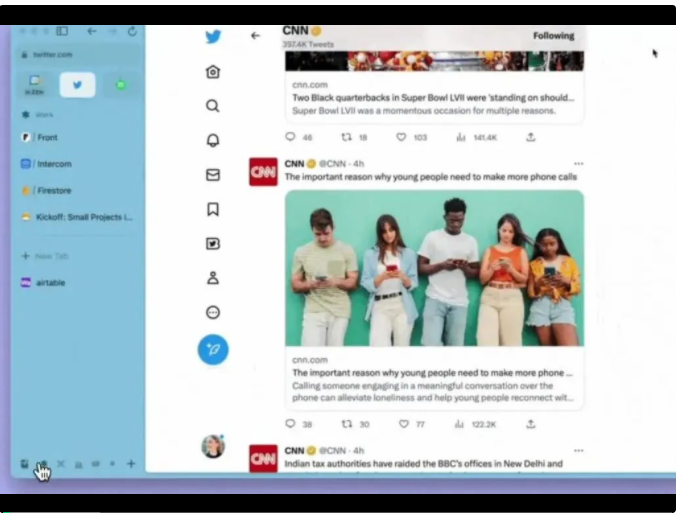
Task: Open the Arc library icon
Action: point(25,464)
